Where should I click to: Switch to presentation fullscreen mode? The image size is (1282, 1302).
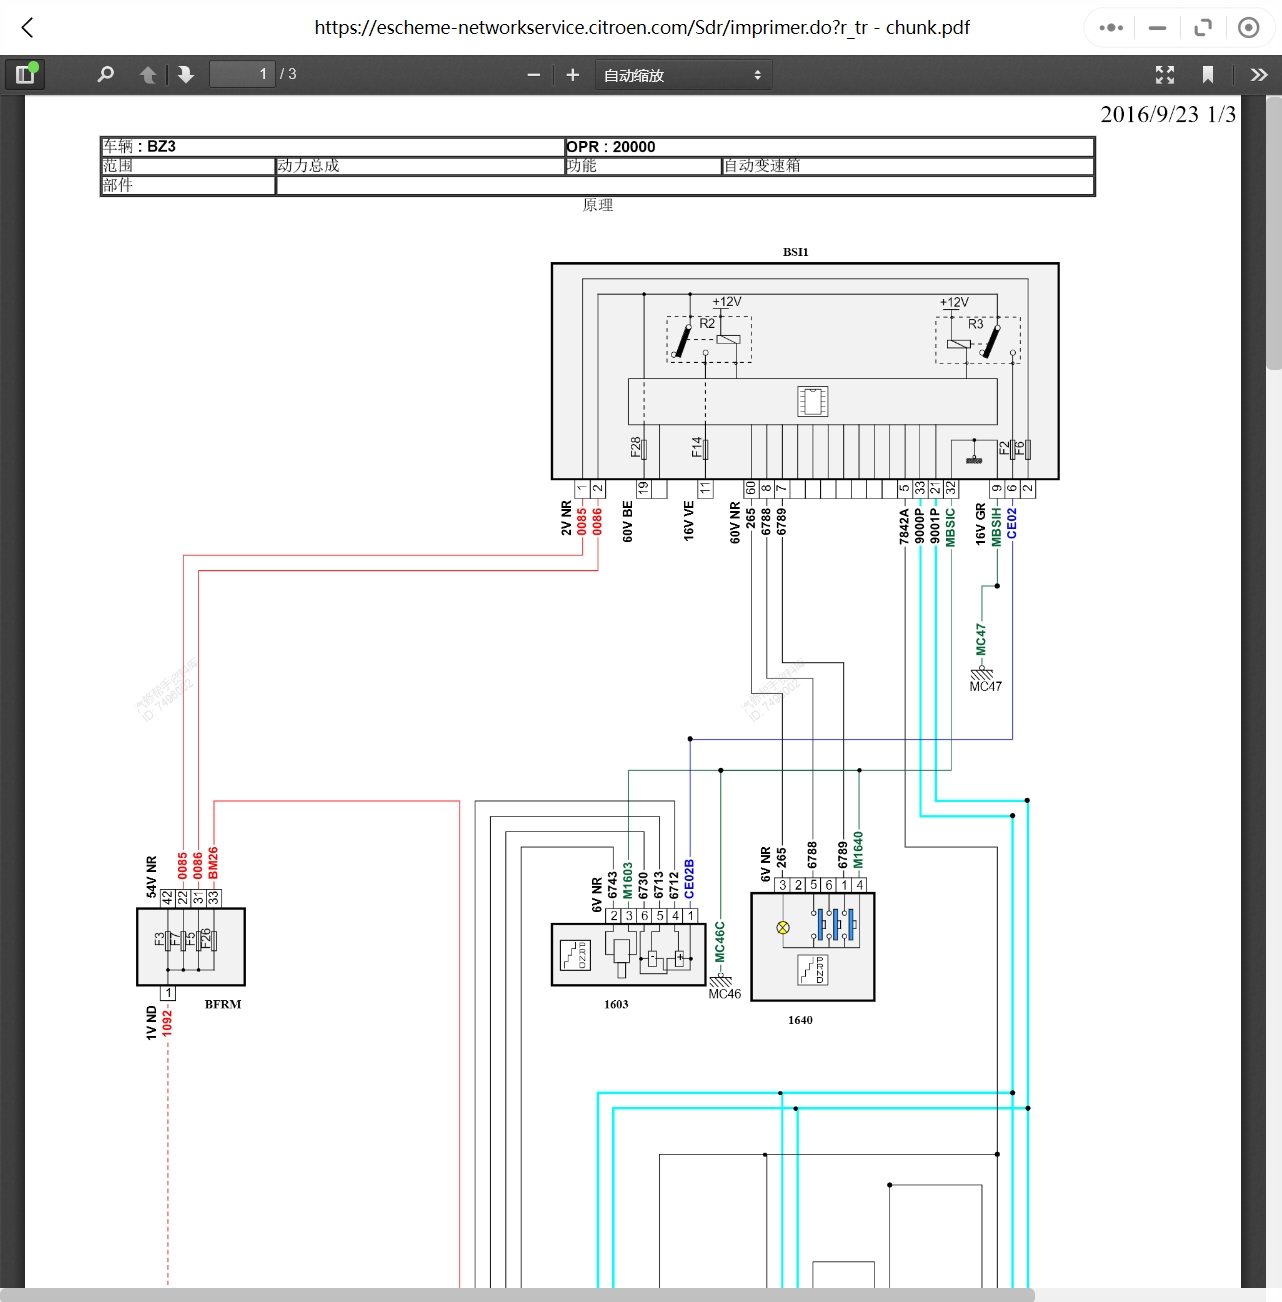click(1165, 75)
